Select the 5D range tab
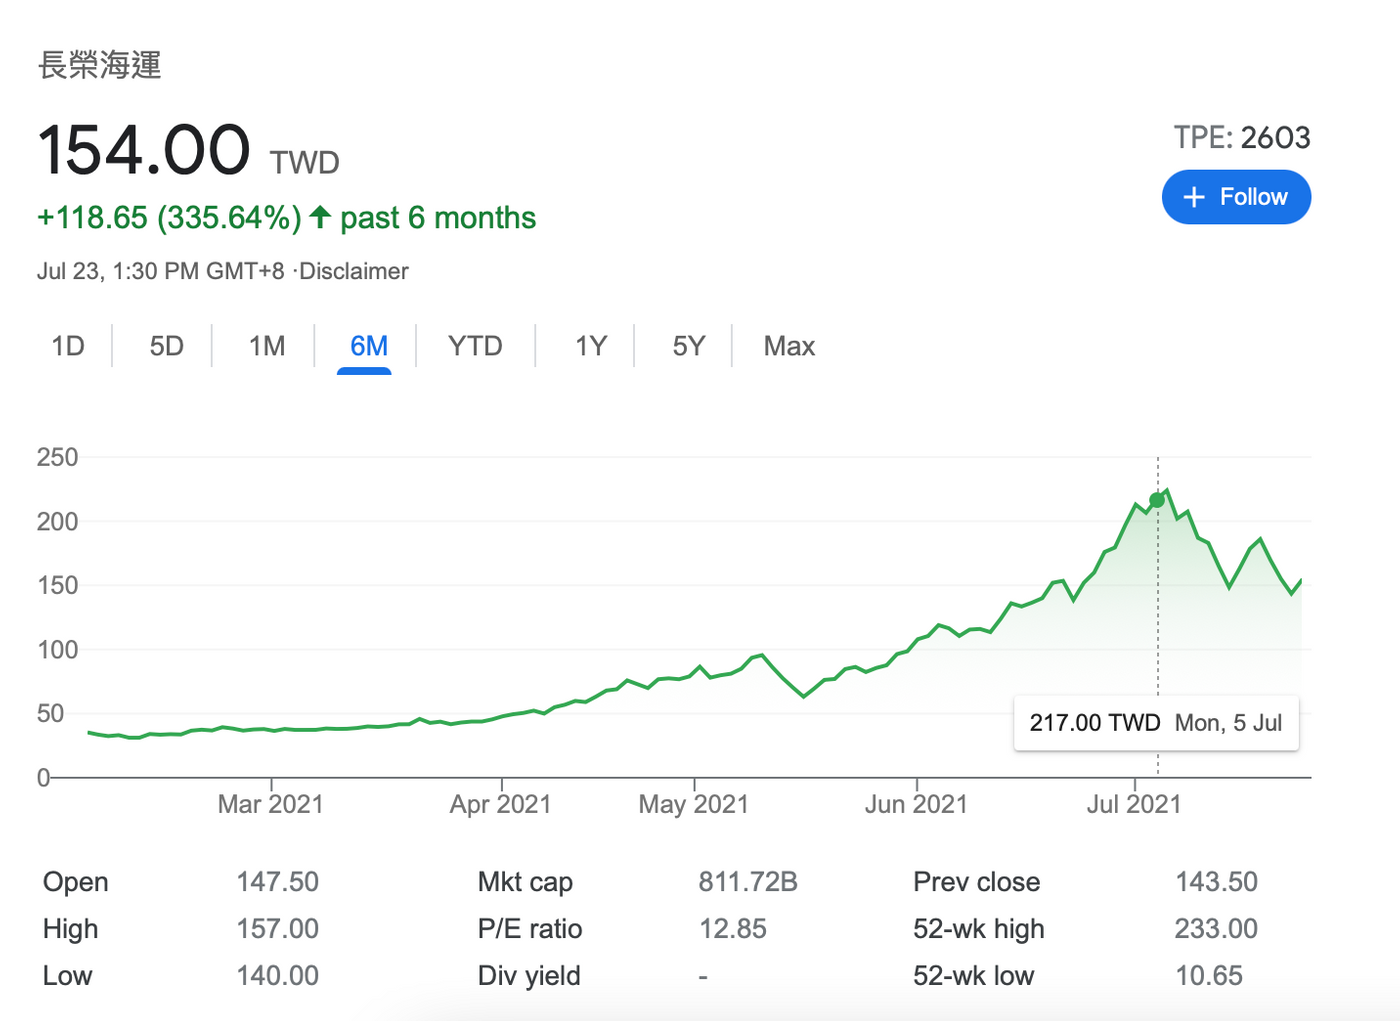This screenshot has width=1400, height=1021. coord(167,346)
